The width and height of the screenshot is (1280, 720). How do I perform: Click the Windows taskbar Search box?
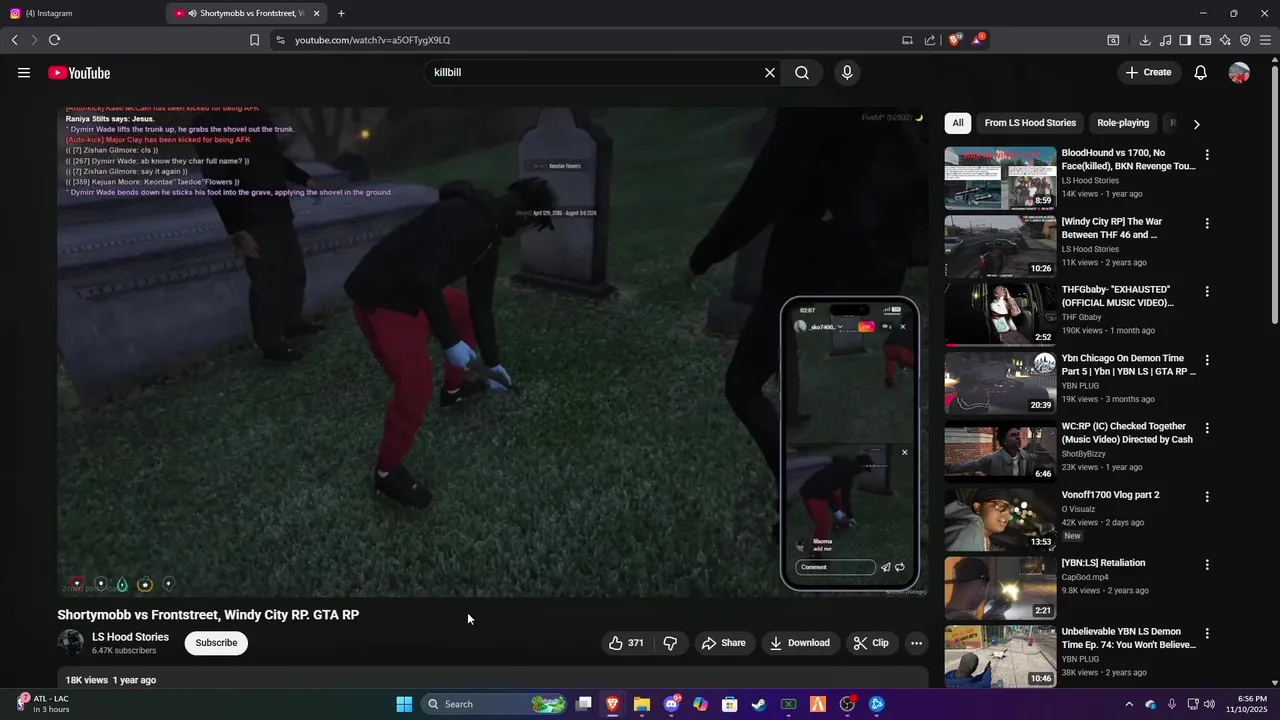point(496,704)
